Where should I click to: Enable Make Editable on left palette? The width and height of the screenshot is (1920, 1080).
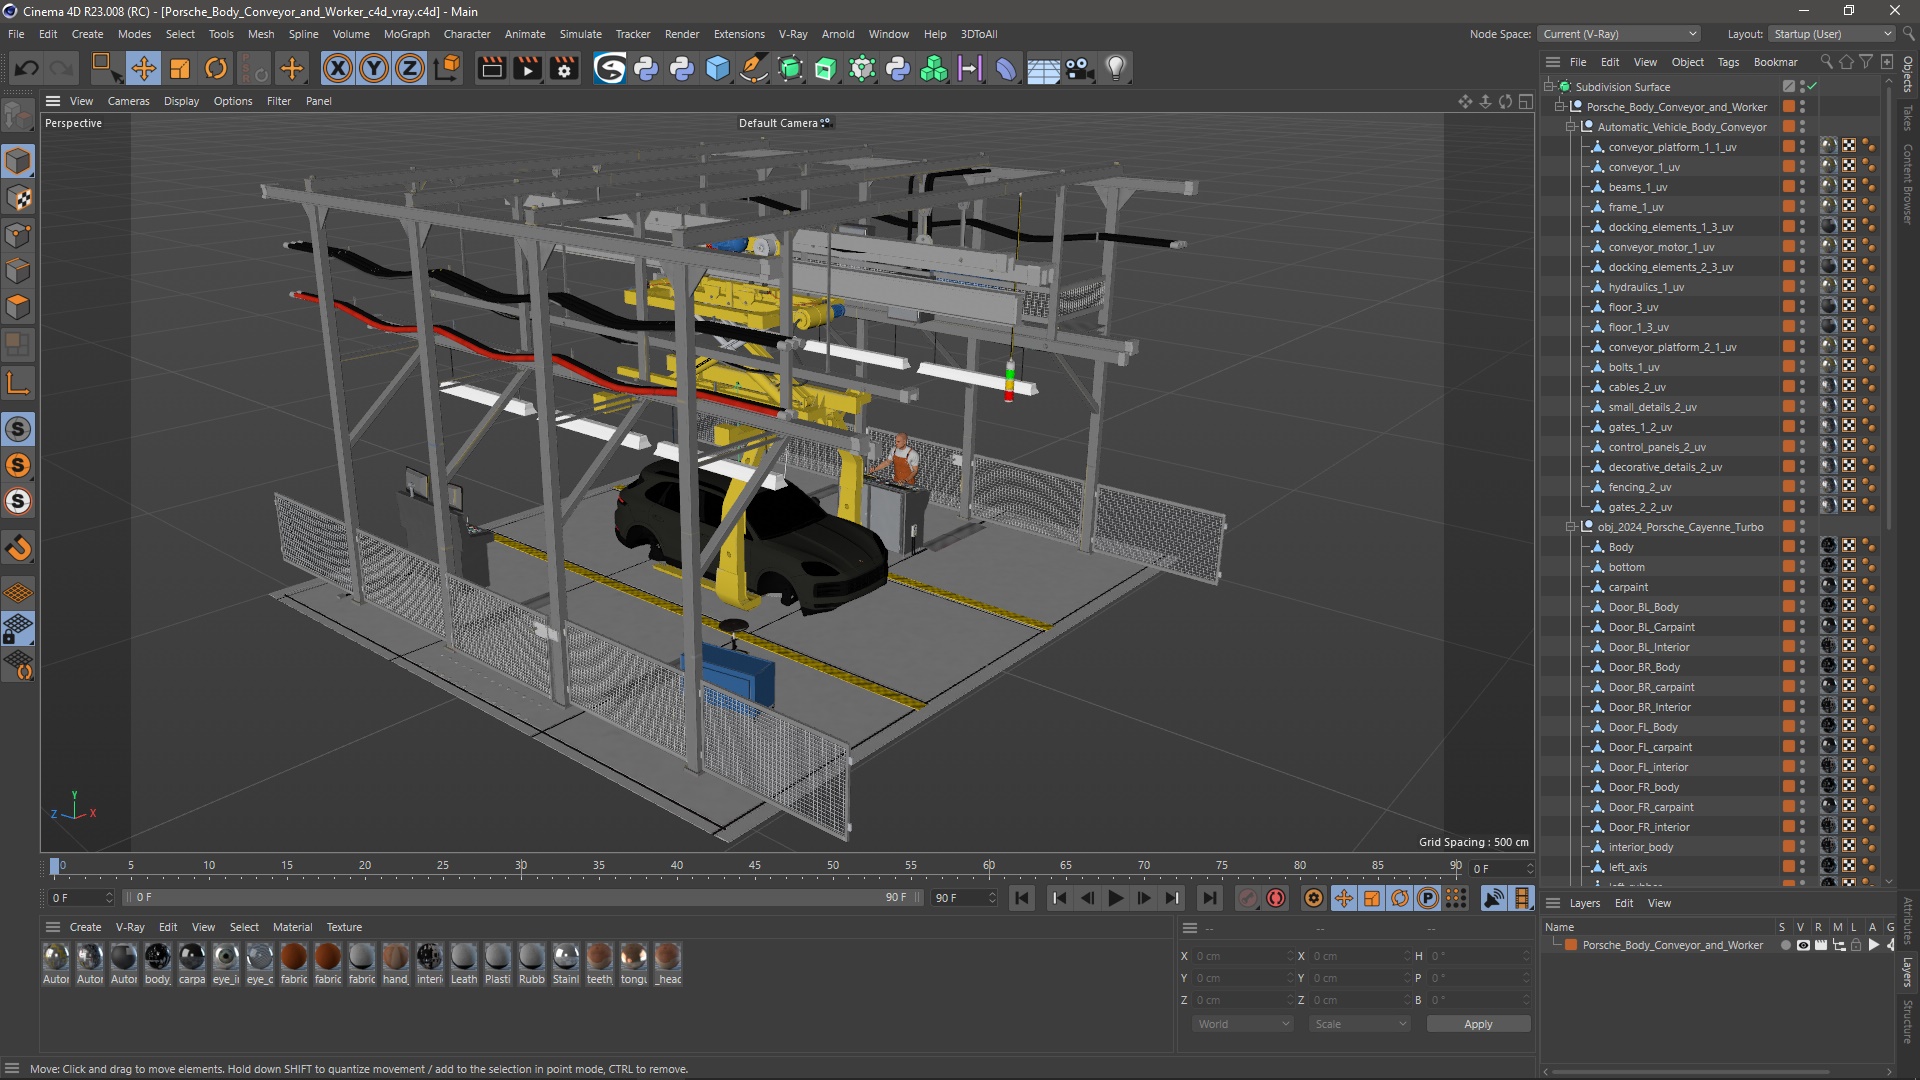coord(18,117)
